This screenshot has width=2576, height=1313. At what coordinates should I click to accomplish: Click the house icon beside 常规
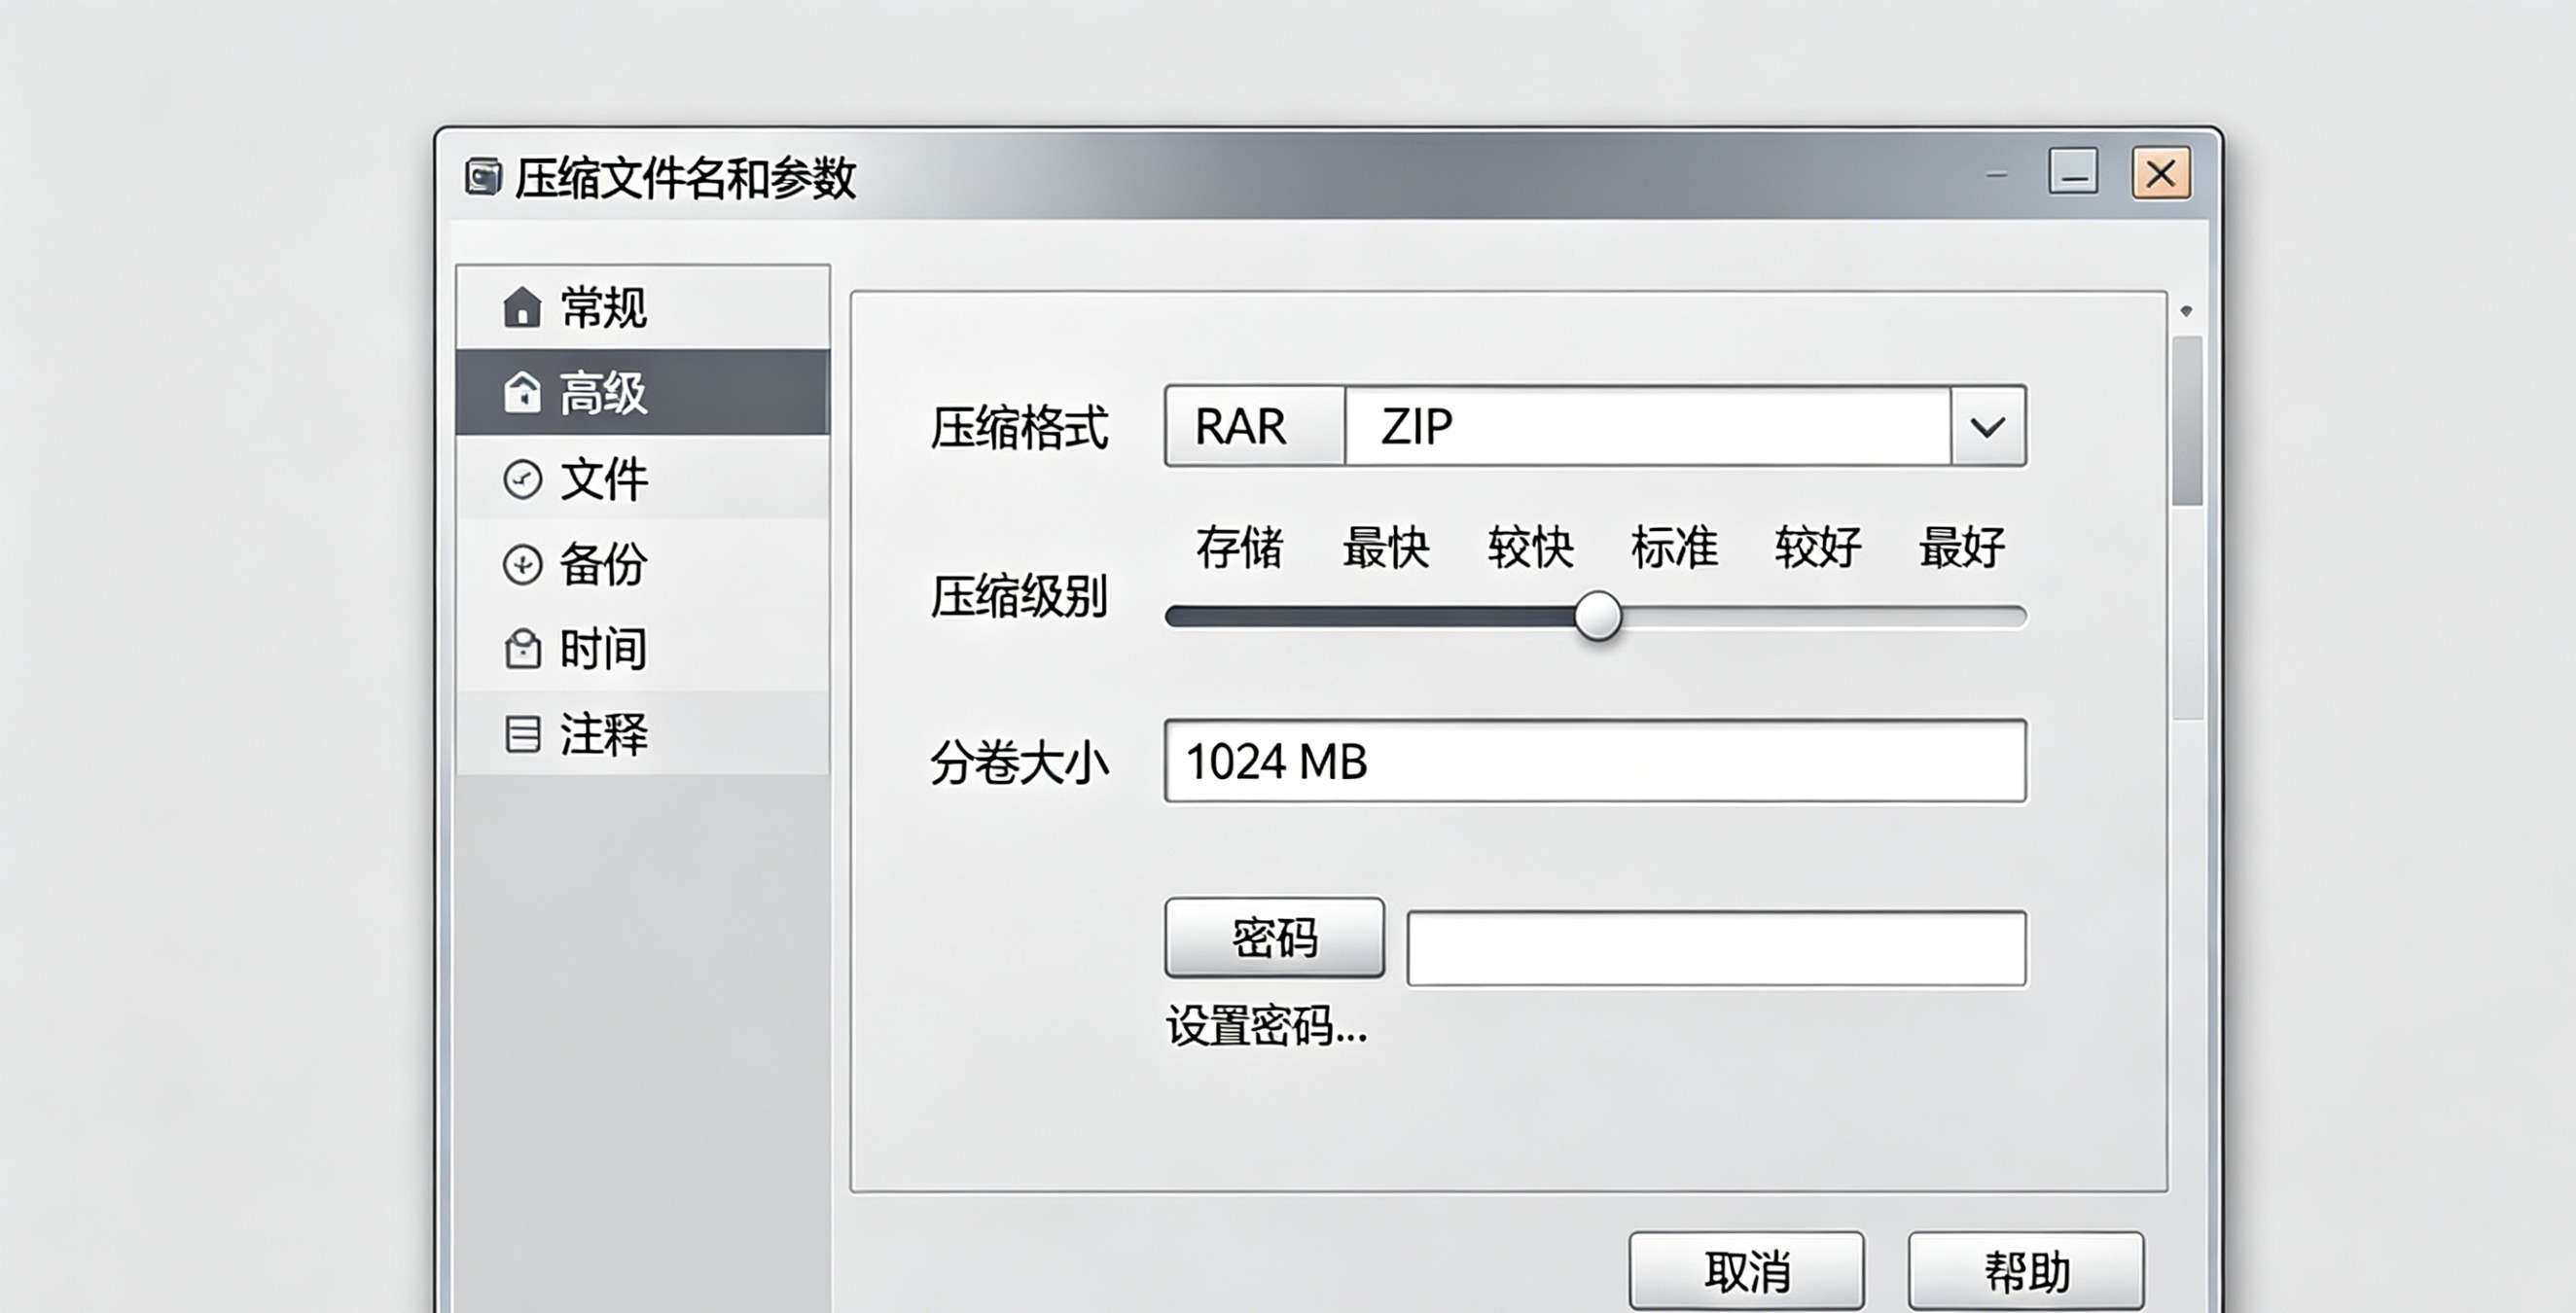(x=522, y=307)
